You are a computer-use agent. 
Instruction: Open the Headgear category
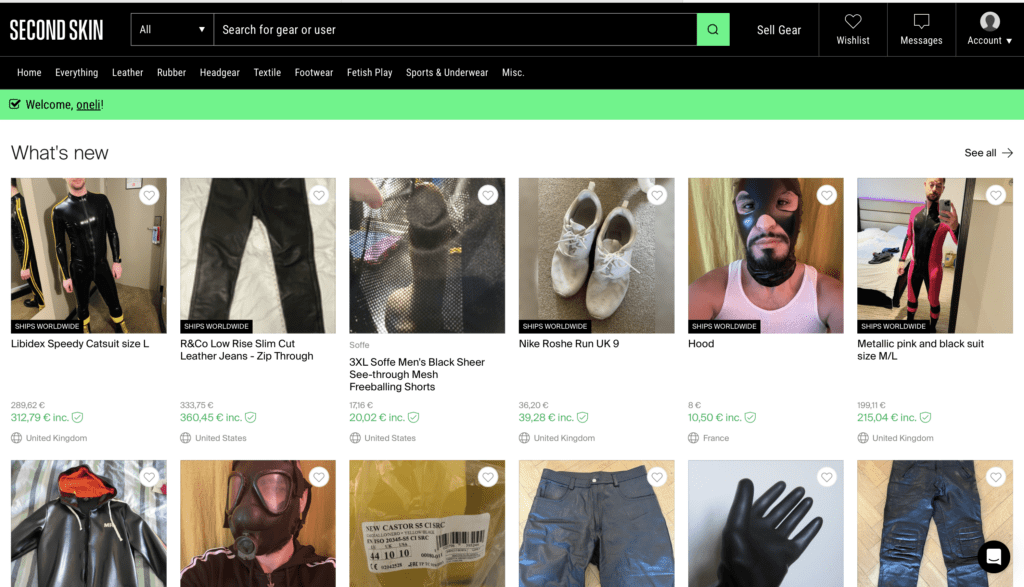click(x=219, y=72)
